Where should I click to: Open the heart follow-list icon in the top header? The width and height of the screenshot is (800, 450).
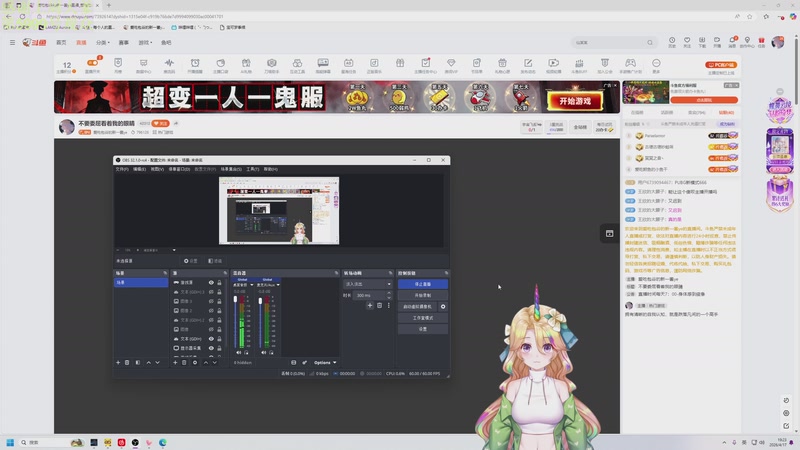coord(687,40)
